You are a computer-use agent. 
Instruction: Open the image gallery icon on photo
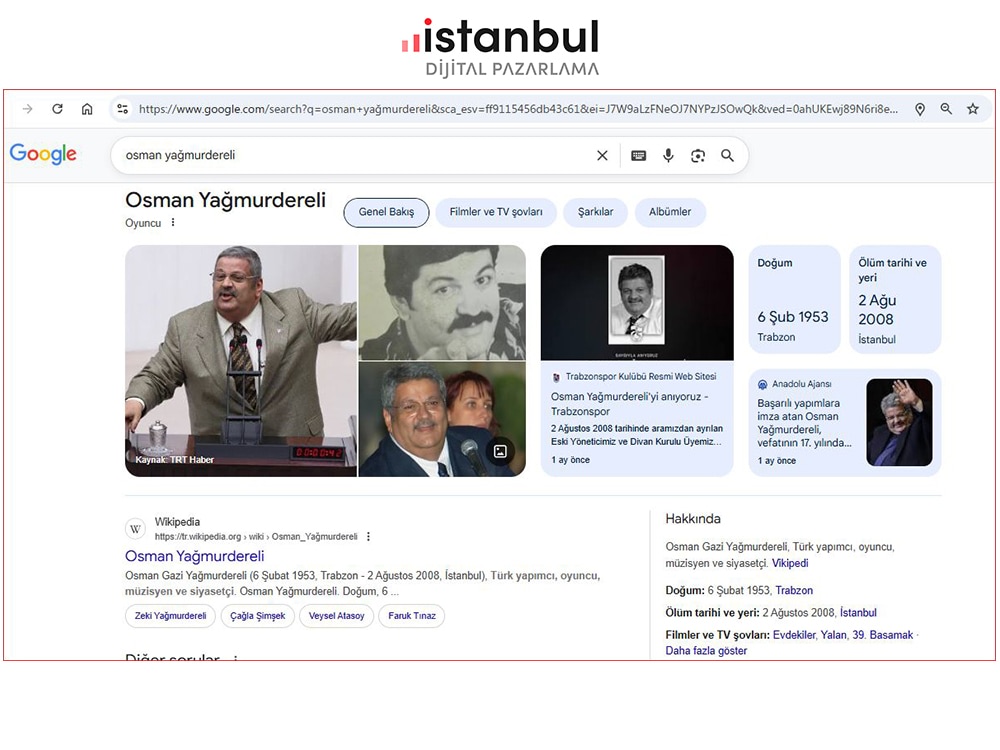(x=501, y=451)
